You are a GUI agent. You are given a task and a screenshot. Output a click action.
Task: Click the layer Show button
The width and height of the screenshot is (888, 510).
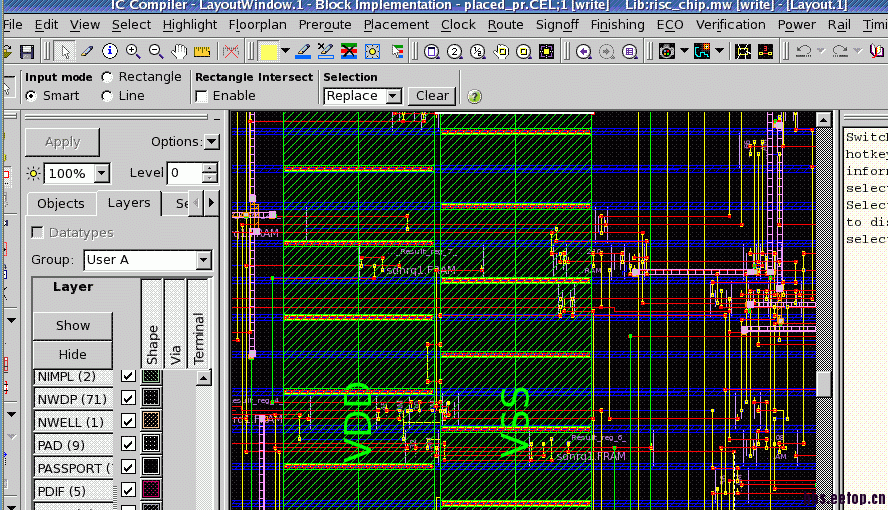point(72,325)
